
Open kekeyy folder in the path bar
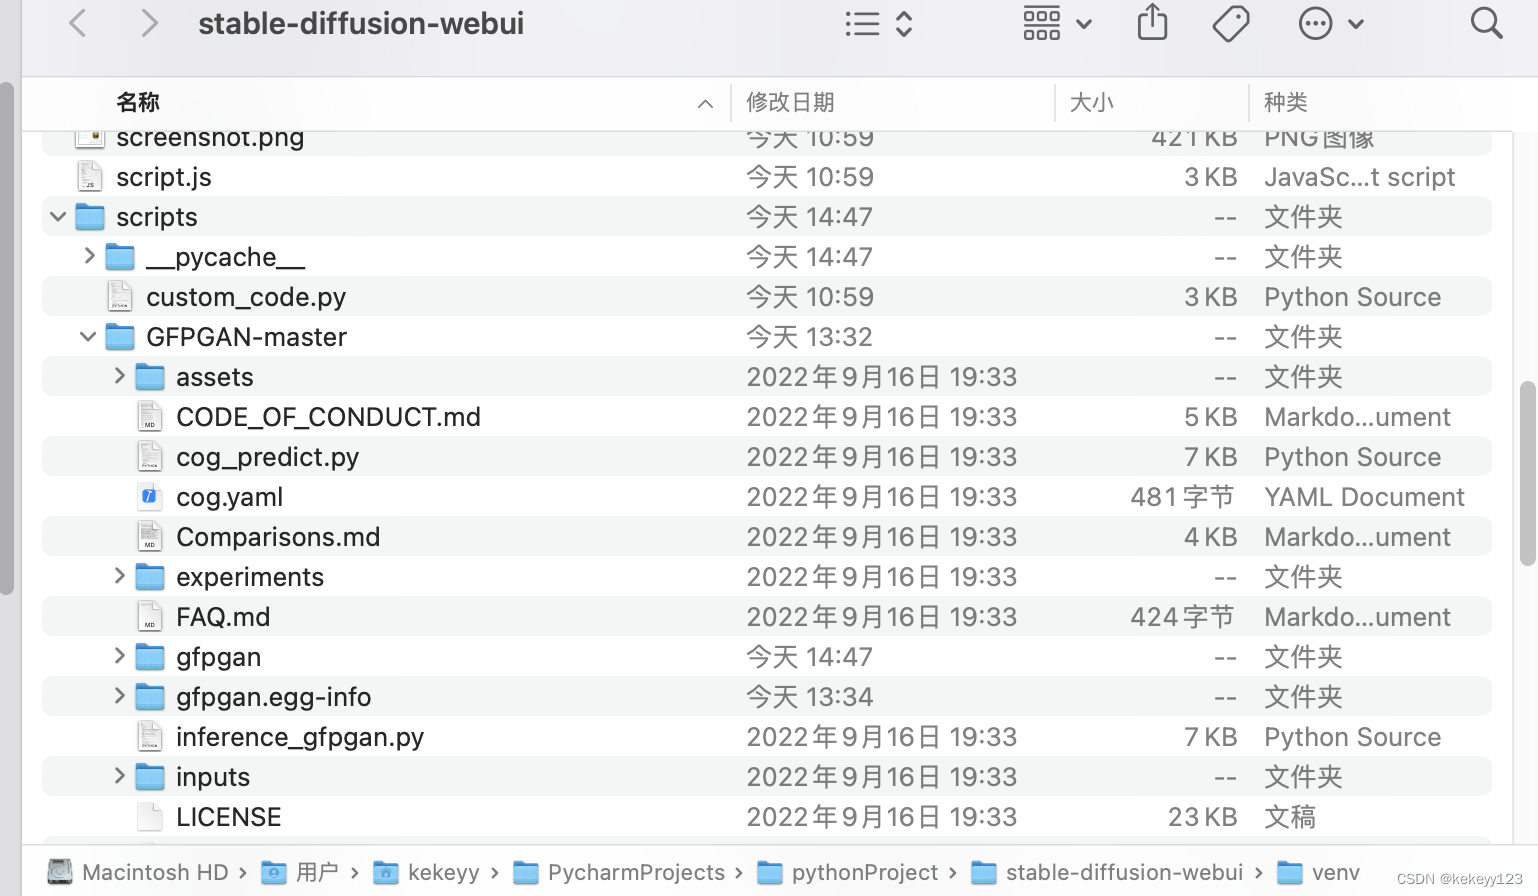click(x=426, y=872)
